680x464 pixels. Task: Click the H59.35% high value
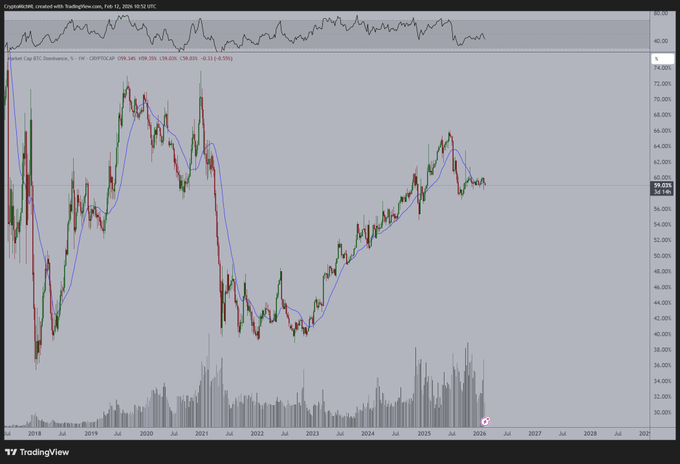click(147, 58)
